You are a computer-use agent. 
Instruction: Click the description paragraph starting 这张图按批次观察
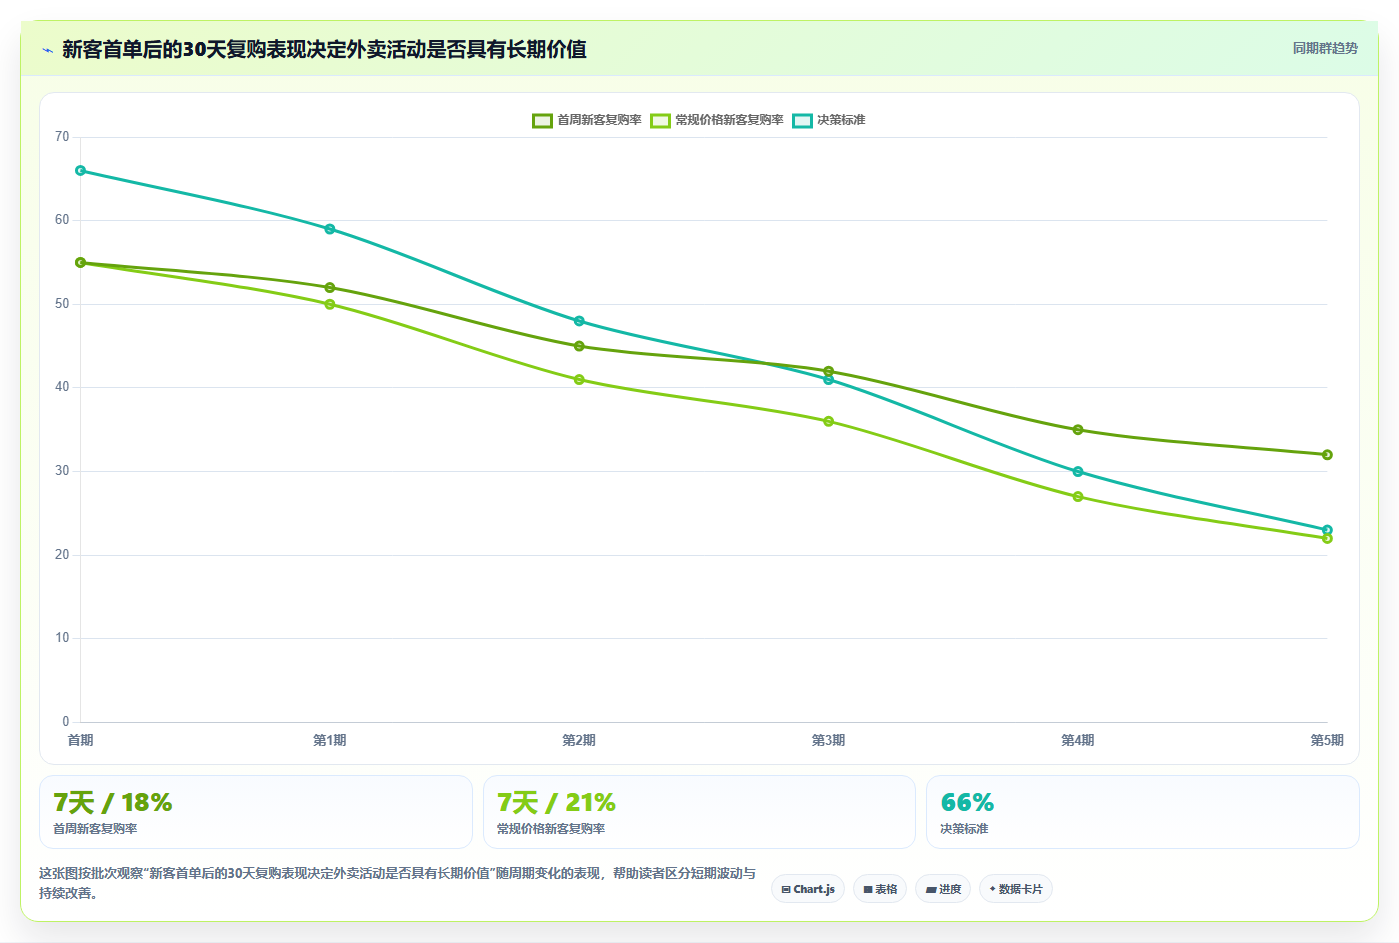coord(397,883)
